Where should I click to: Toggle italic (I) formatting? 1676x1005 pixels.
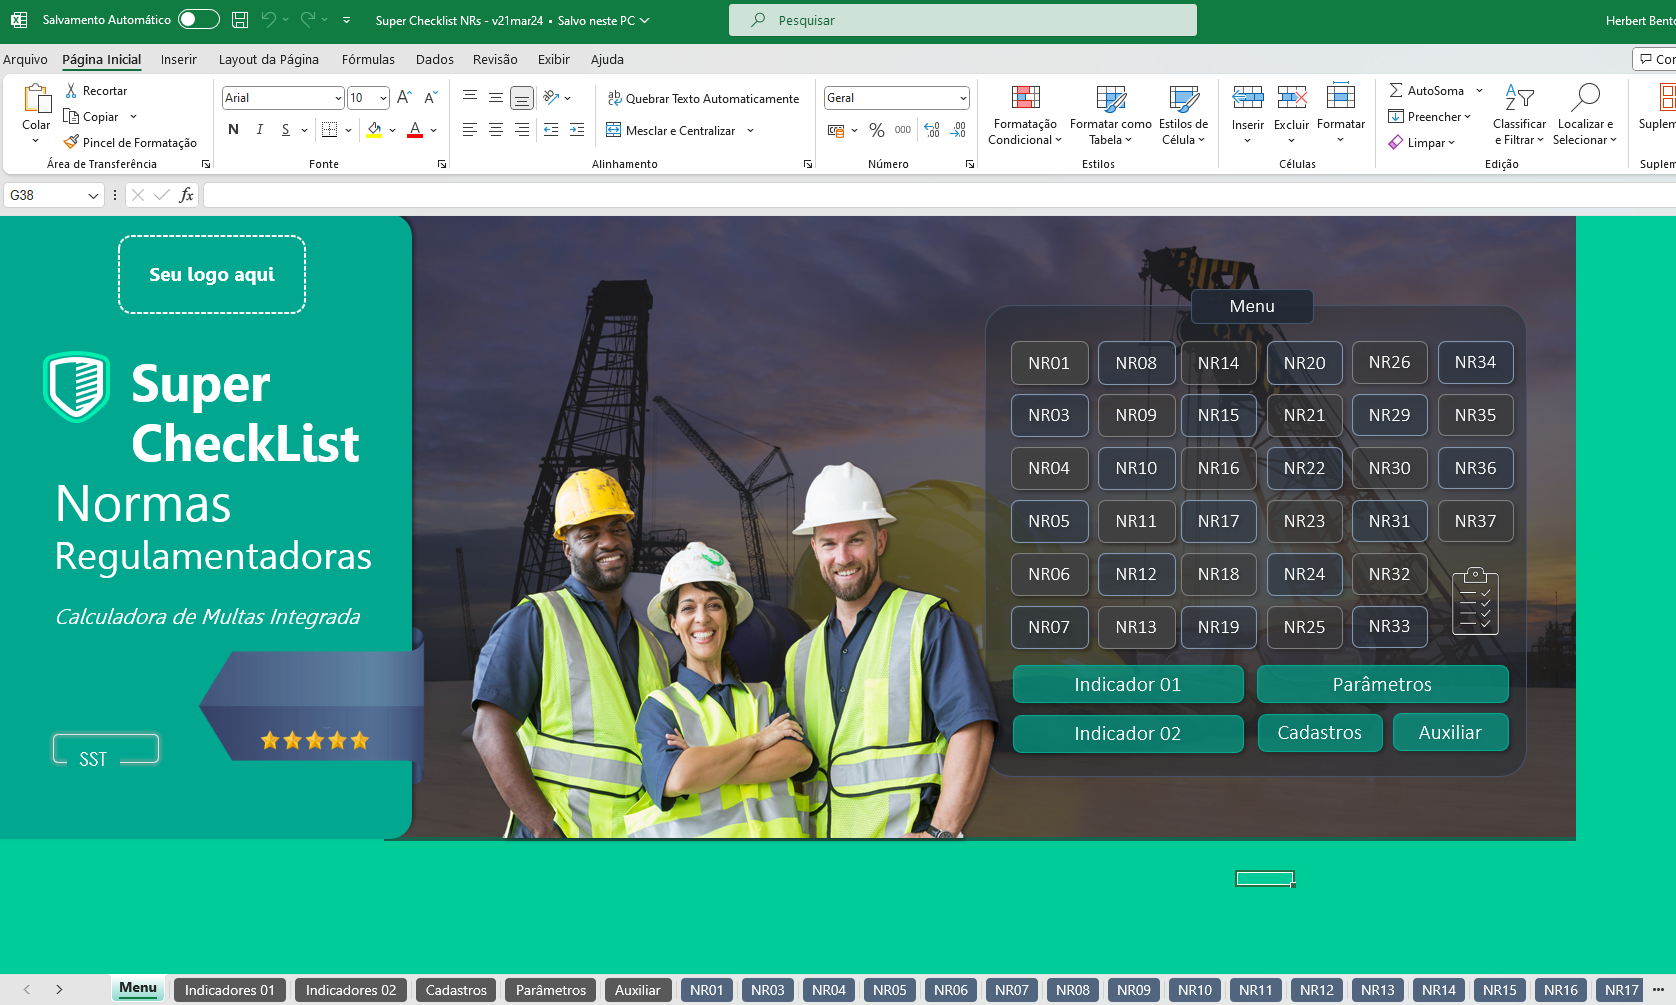point(260,129)
